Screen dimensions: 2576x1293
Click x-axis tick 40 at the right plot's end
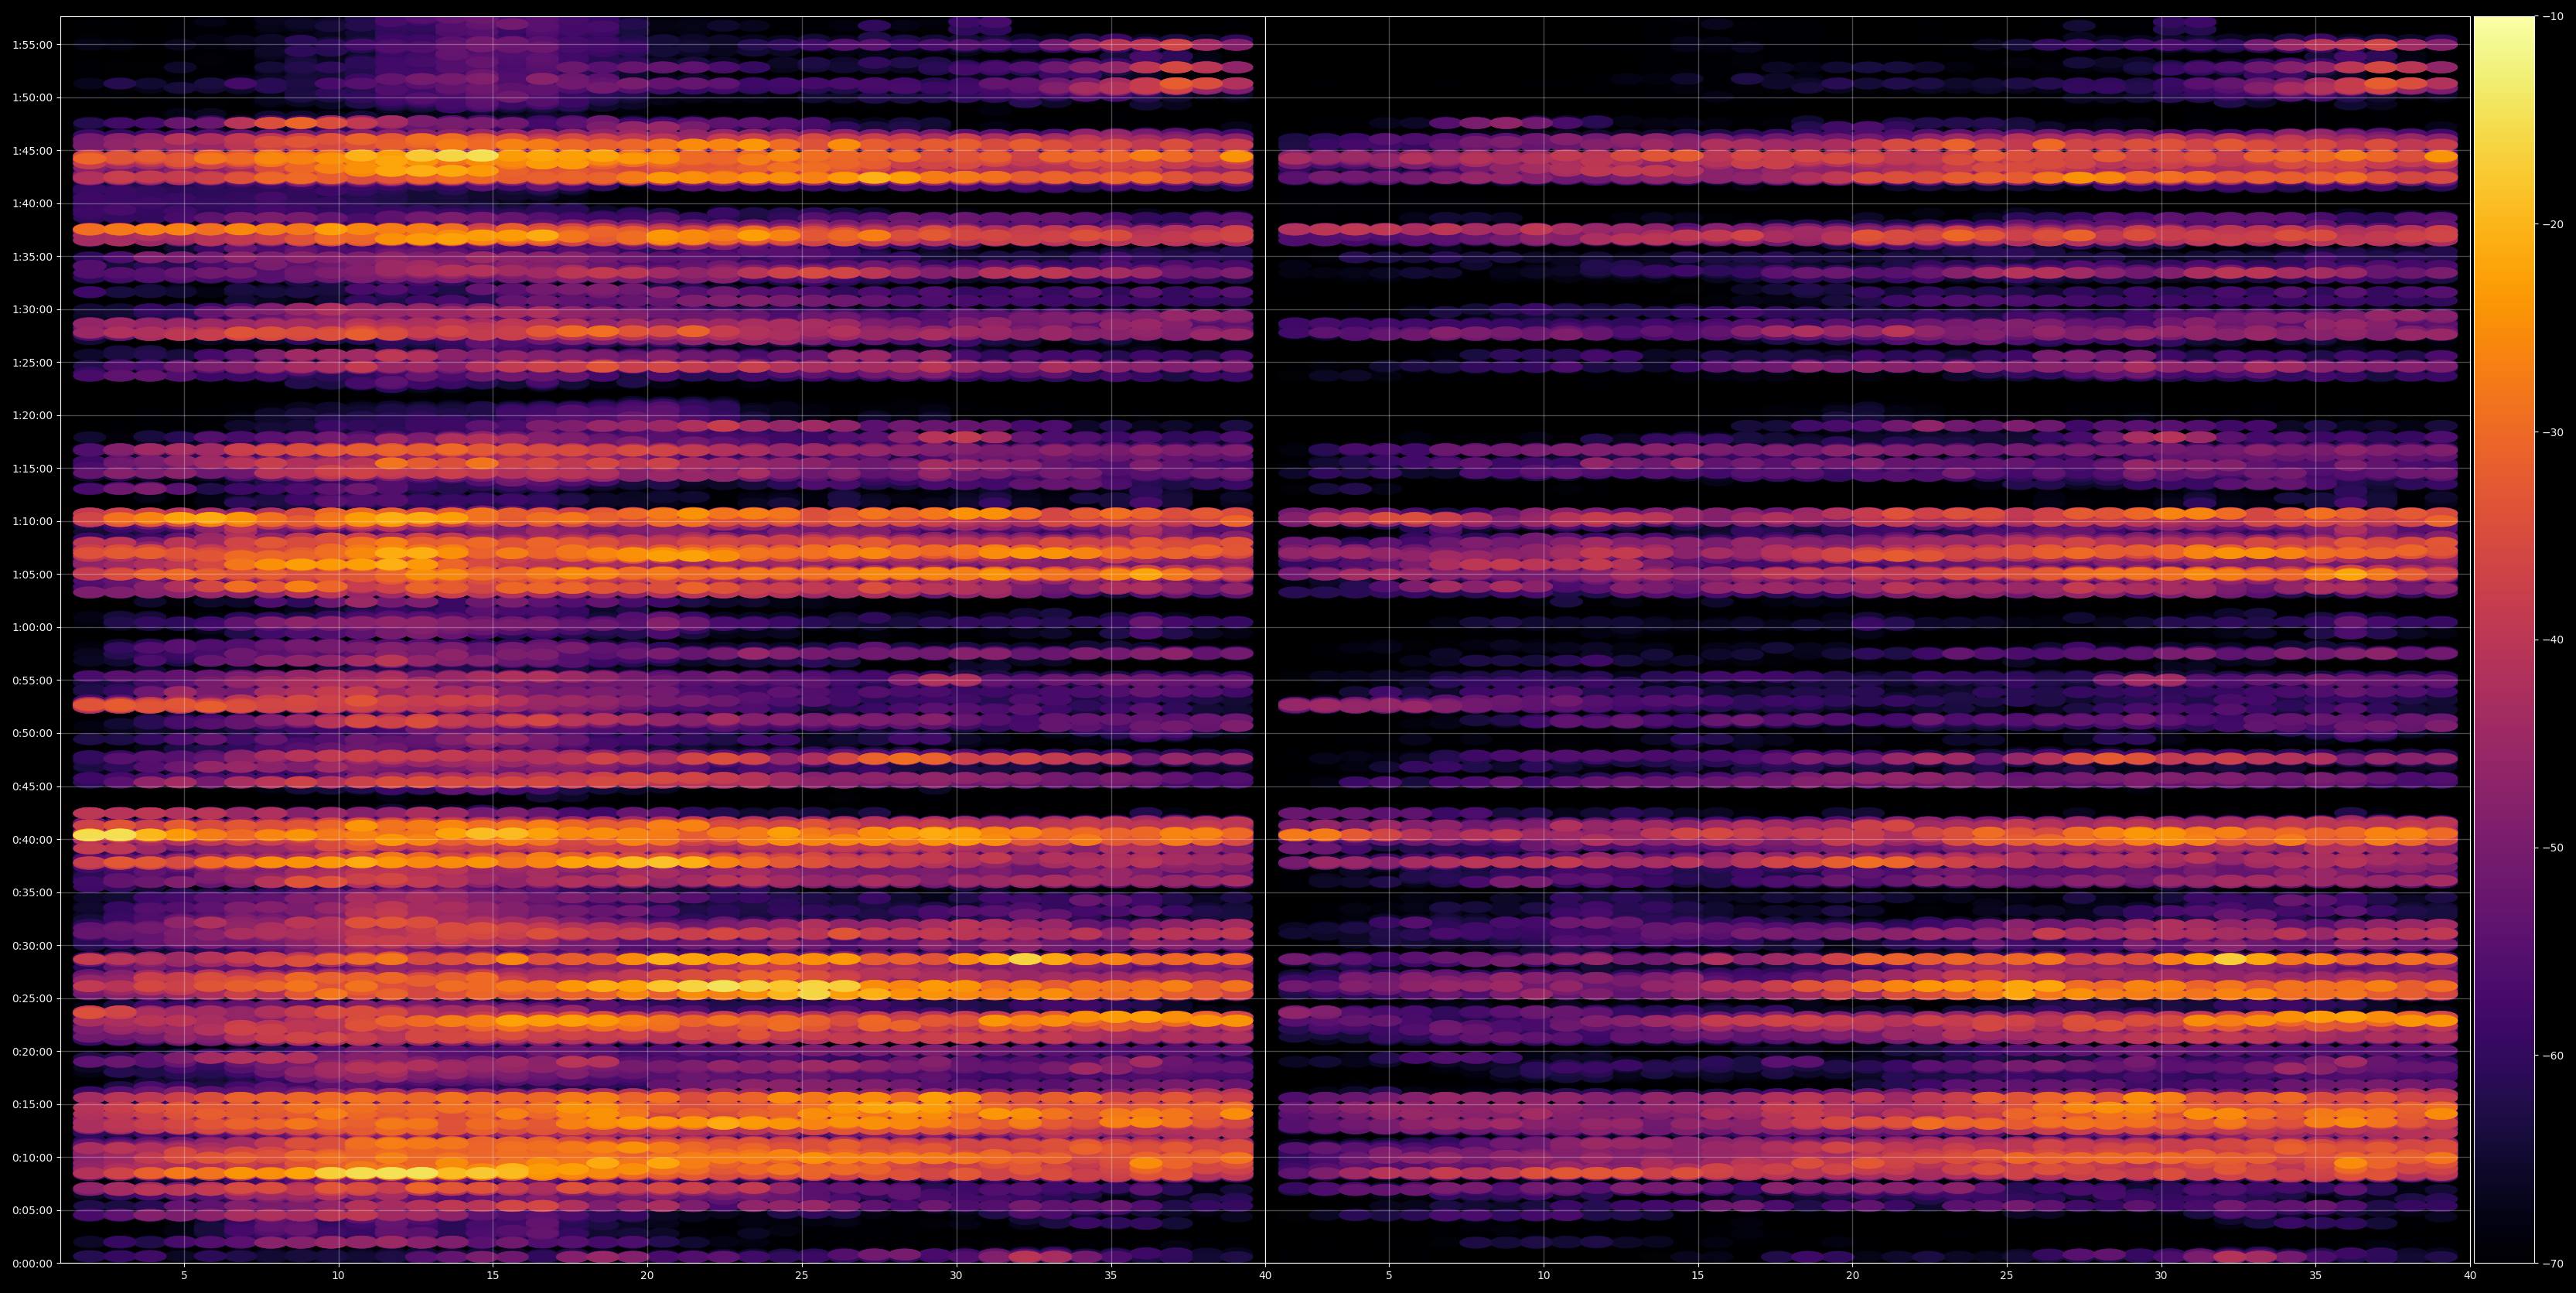[2470, 1275]
